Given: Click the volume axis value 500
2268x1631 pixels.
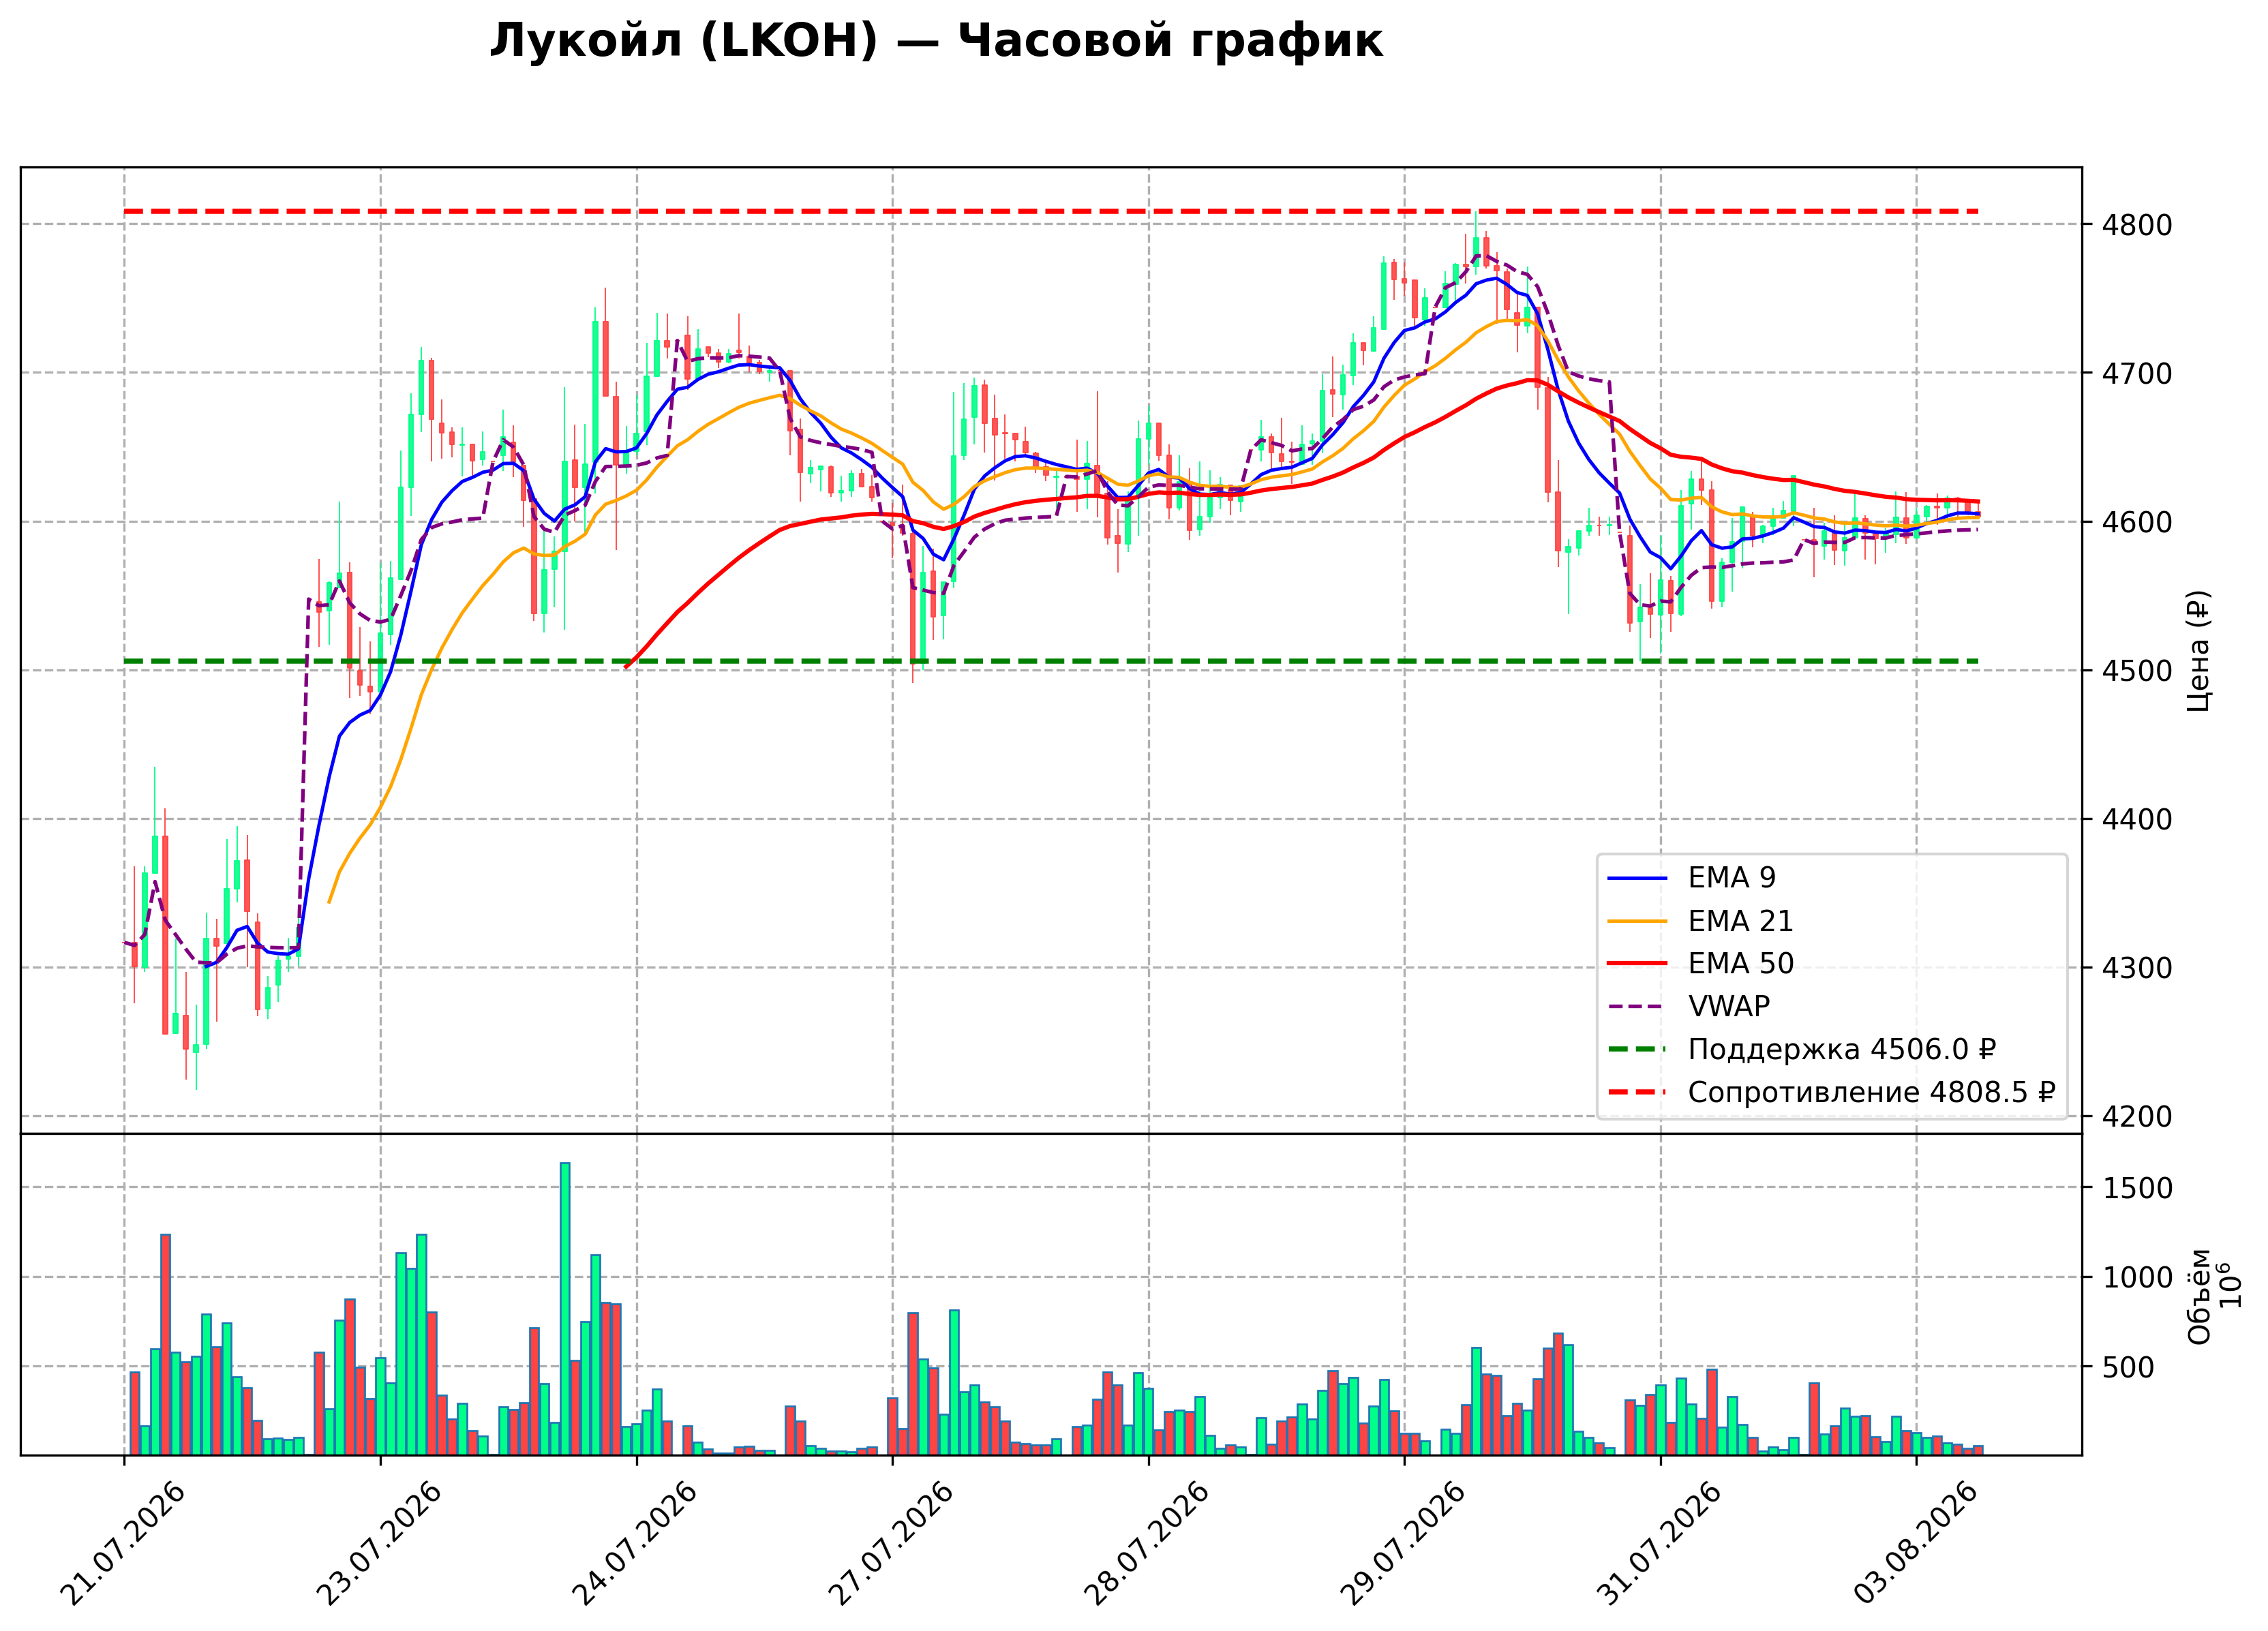Looking at the screenshot, I should [x=2128, y=1367].
